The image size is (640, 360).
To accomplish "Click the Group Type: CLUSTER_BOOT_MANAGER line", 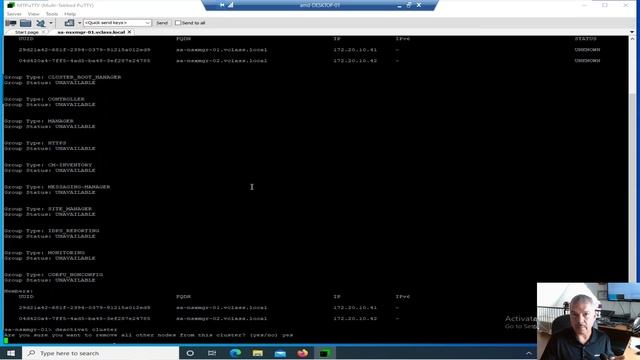I will [x=63, y=77].
